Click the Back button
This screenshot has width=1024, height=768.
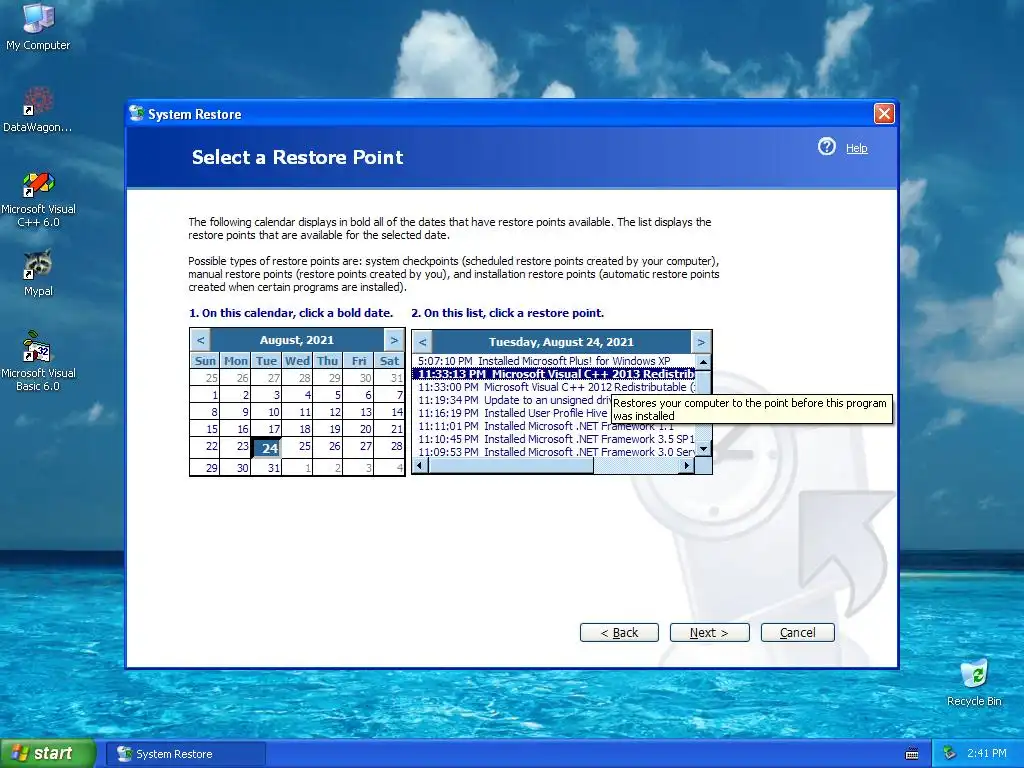pyautogui.click(x=619, y=632)
